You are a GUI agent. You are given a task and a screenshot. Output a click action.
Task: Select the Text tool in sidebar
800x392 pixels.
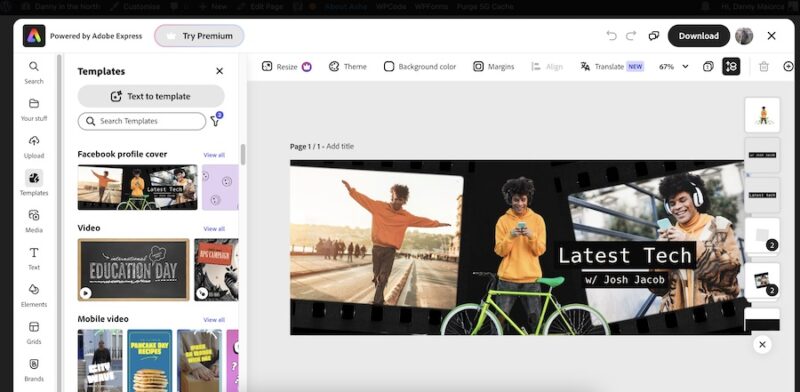click(x=34, y=258)
